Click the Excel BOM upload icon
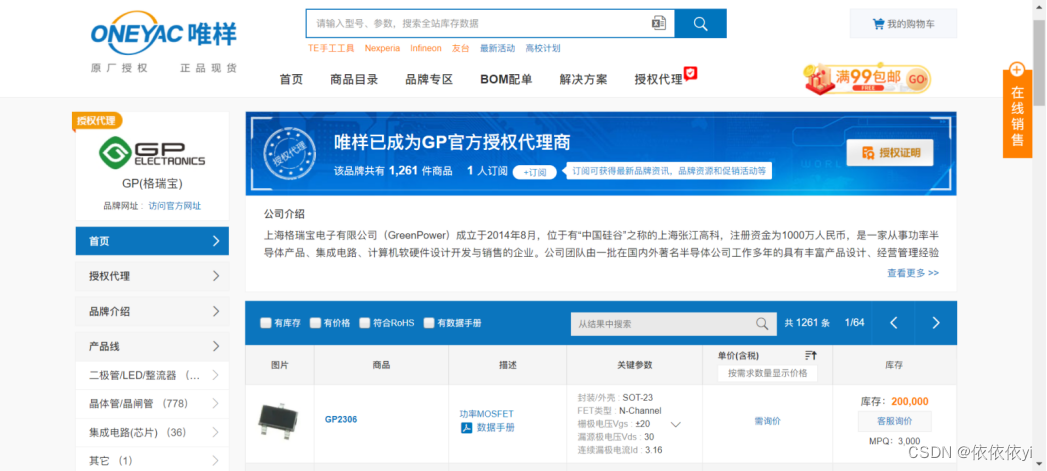This screenshot has height=471, width=1047. 658,23
